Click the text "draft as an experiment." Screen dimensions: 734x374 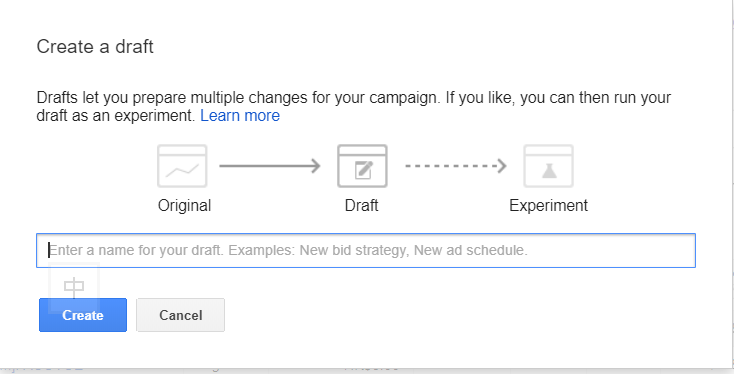point(116,116)
